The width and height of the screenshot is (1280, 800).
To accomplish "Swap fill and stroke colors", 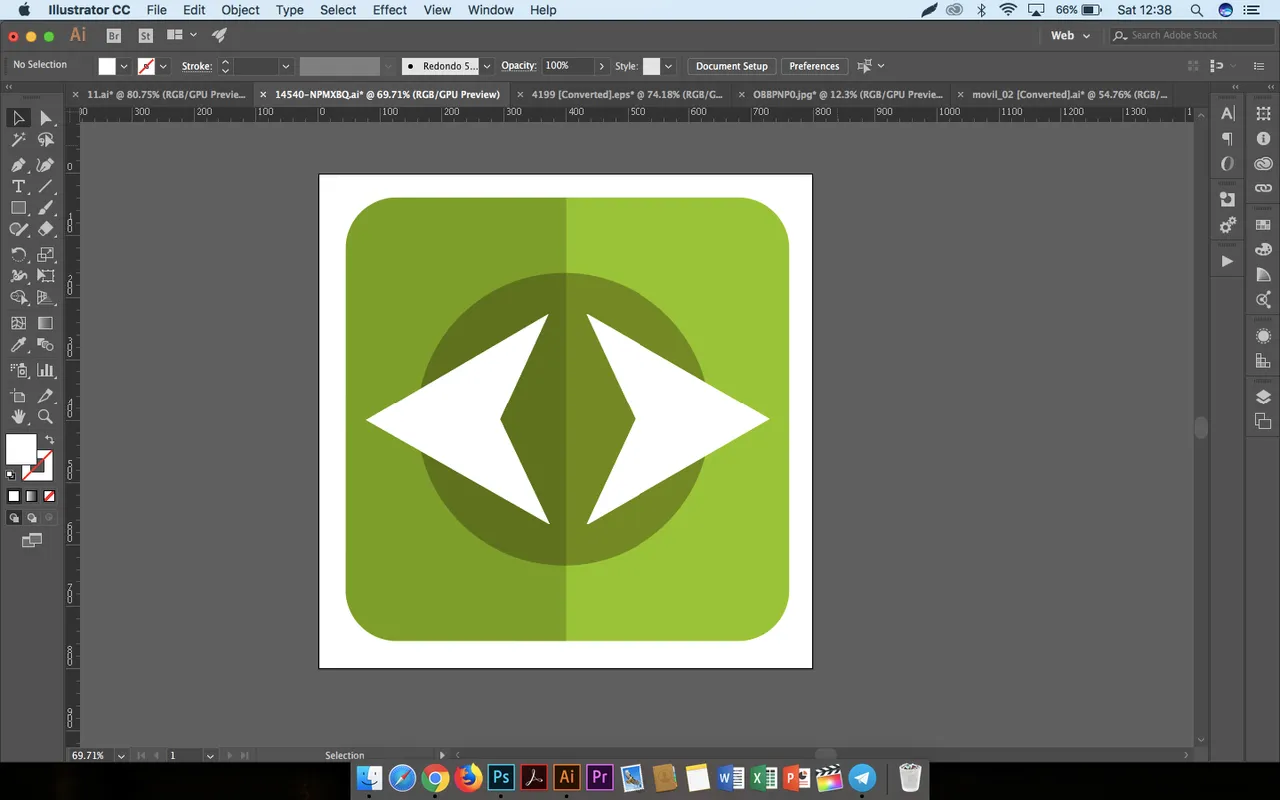I will (49, 440).
